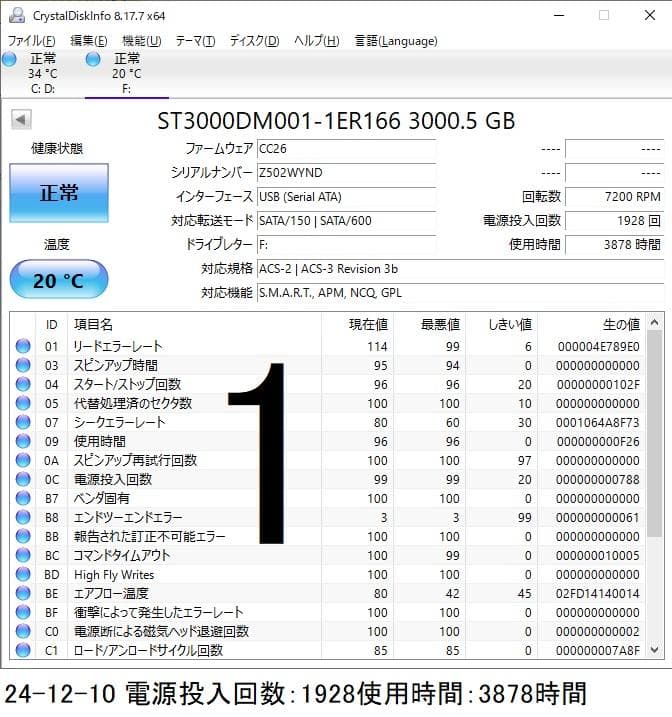
Task: Click status orb for BC コマンドタイムアウト
Action: pyautogui.click(x=23, y=555)
